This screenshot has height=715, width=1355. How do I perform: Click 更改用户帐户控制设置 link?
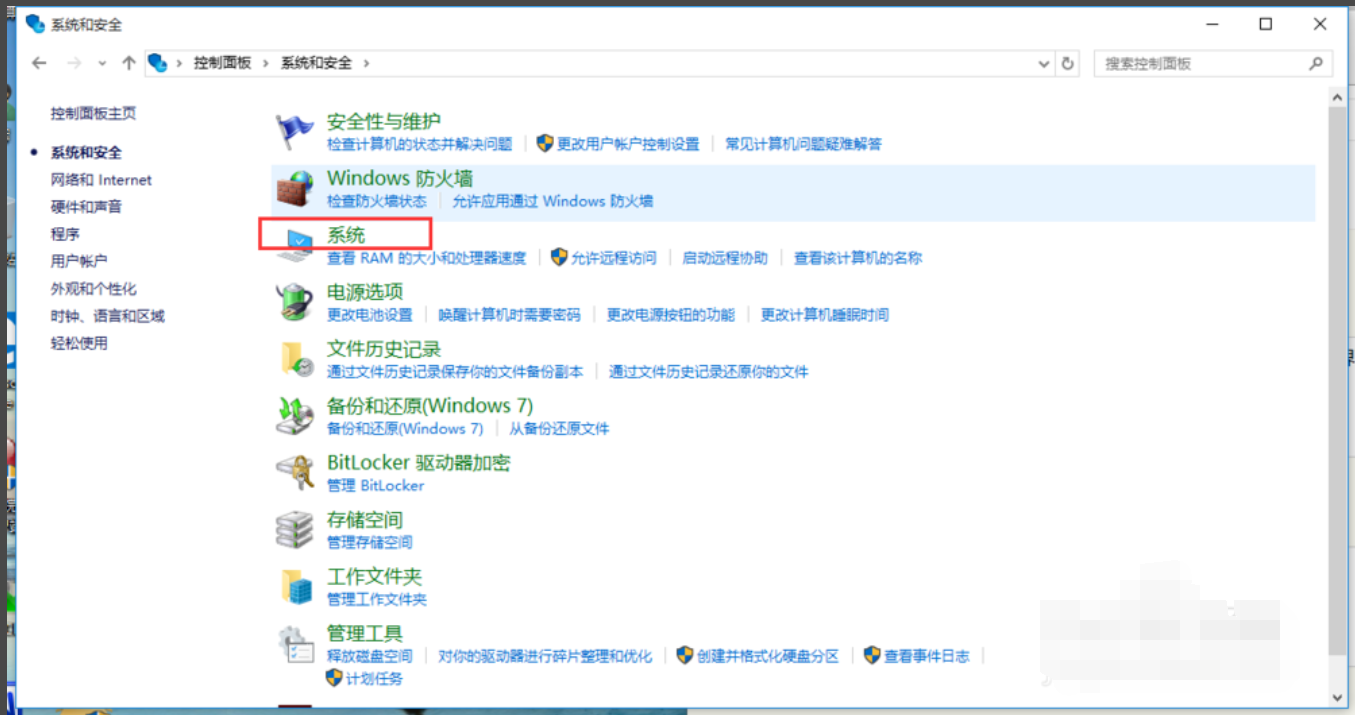pyautogui.click(x=628, y=144)
